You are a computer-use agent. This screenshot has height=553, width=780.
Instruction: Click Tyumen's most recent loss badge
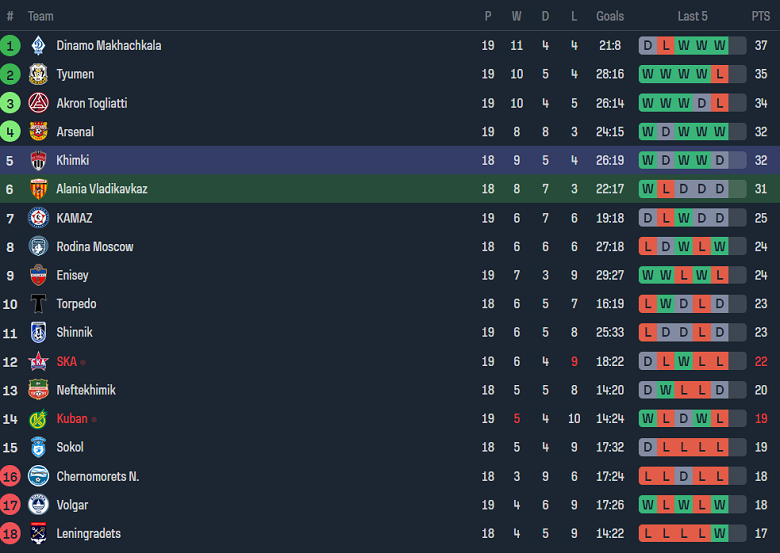(720, 74)
